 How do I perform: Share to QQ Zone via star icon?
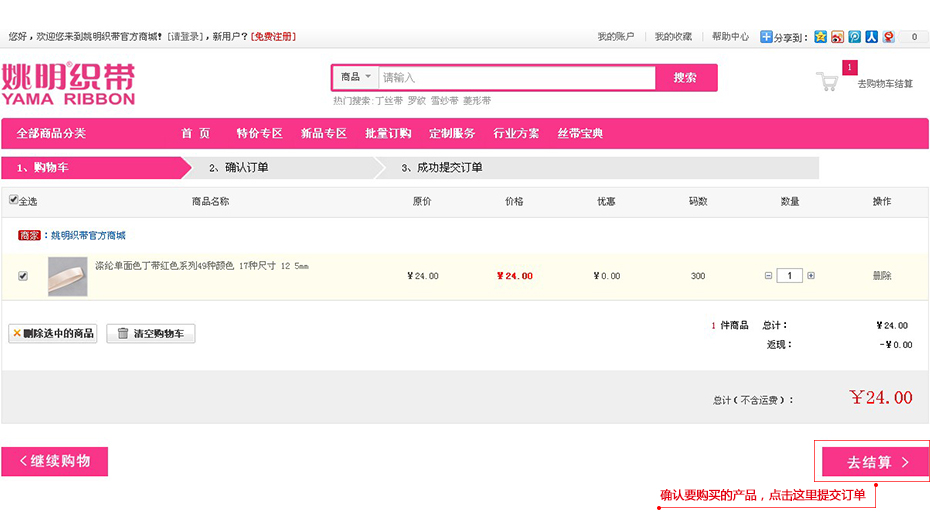click(820, 37)
